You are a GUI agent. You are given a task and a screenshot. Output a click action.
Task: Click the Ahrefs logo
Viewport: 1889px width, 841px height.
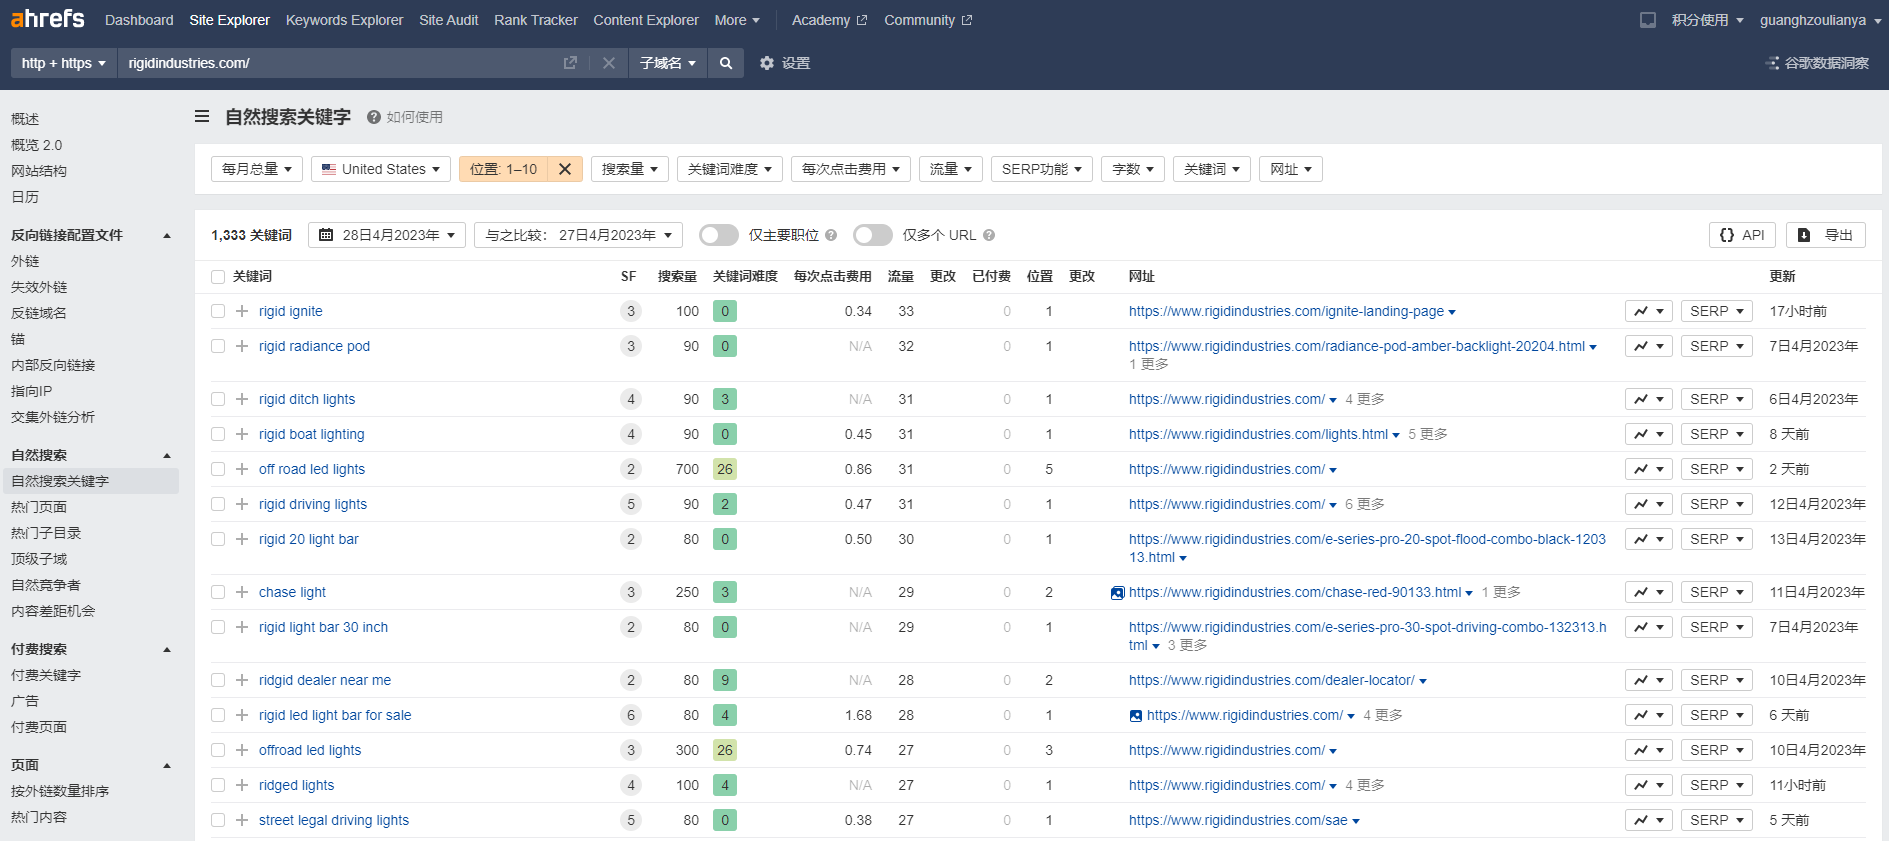pyautogui.click(x=48, y=19)
